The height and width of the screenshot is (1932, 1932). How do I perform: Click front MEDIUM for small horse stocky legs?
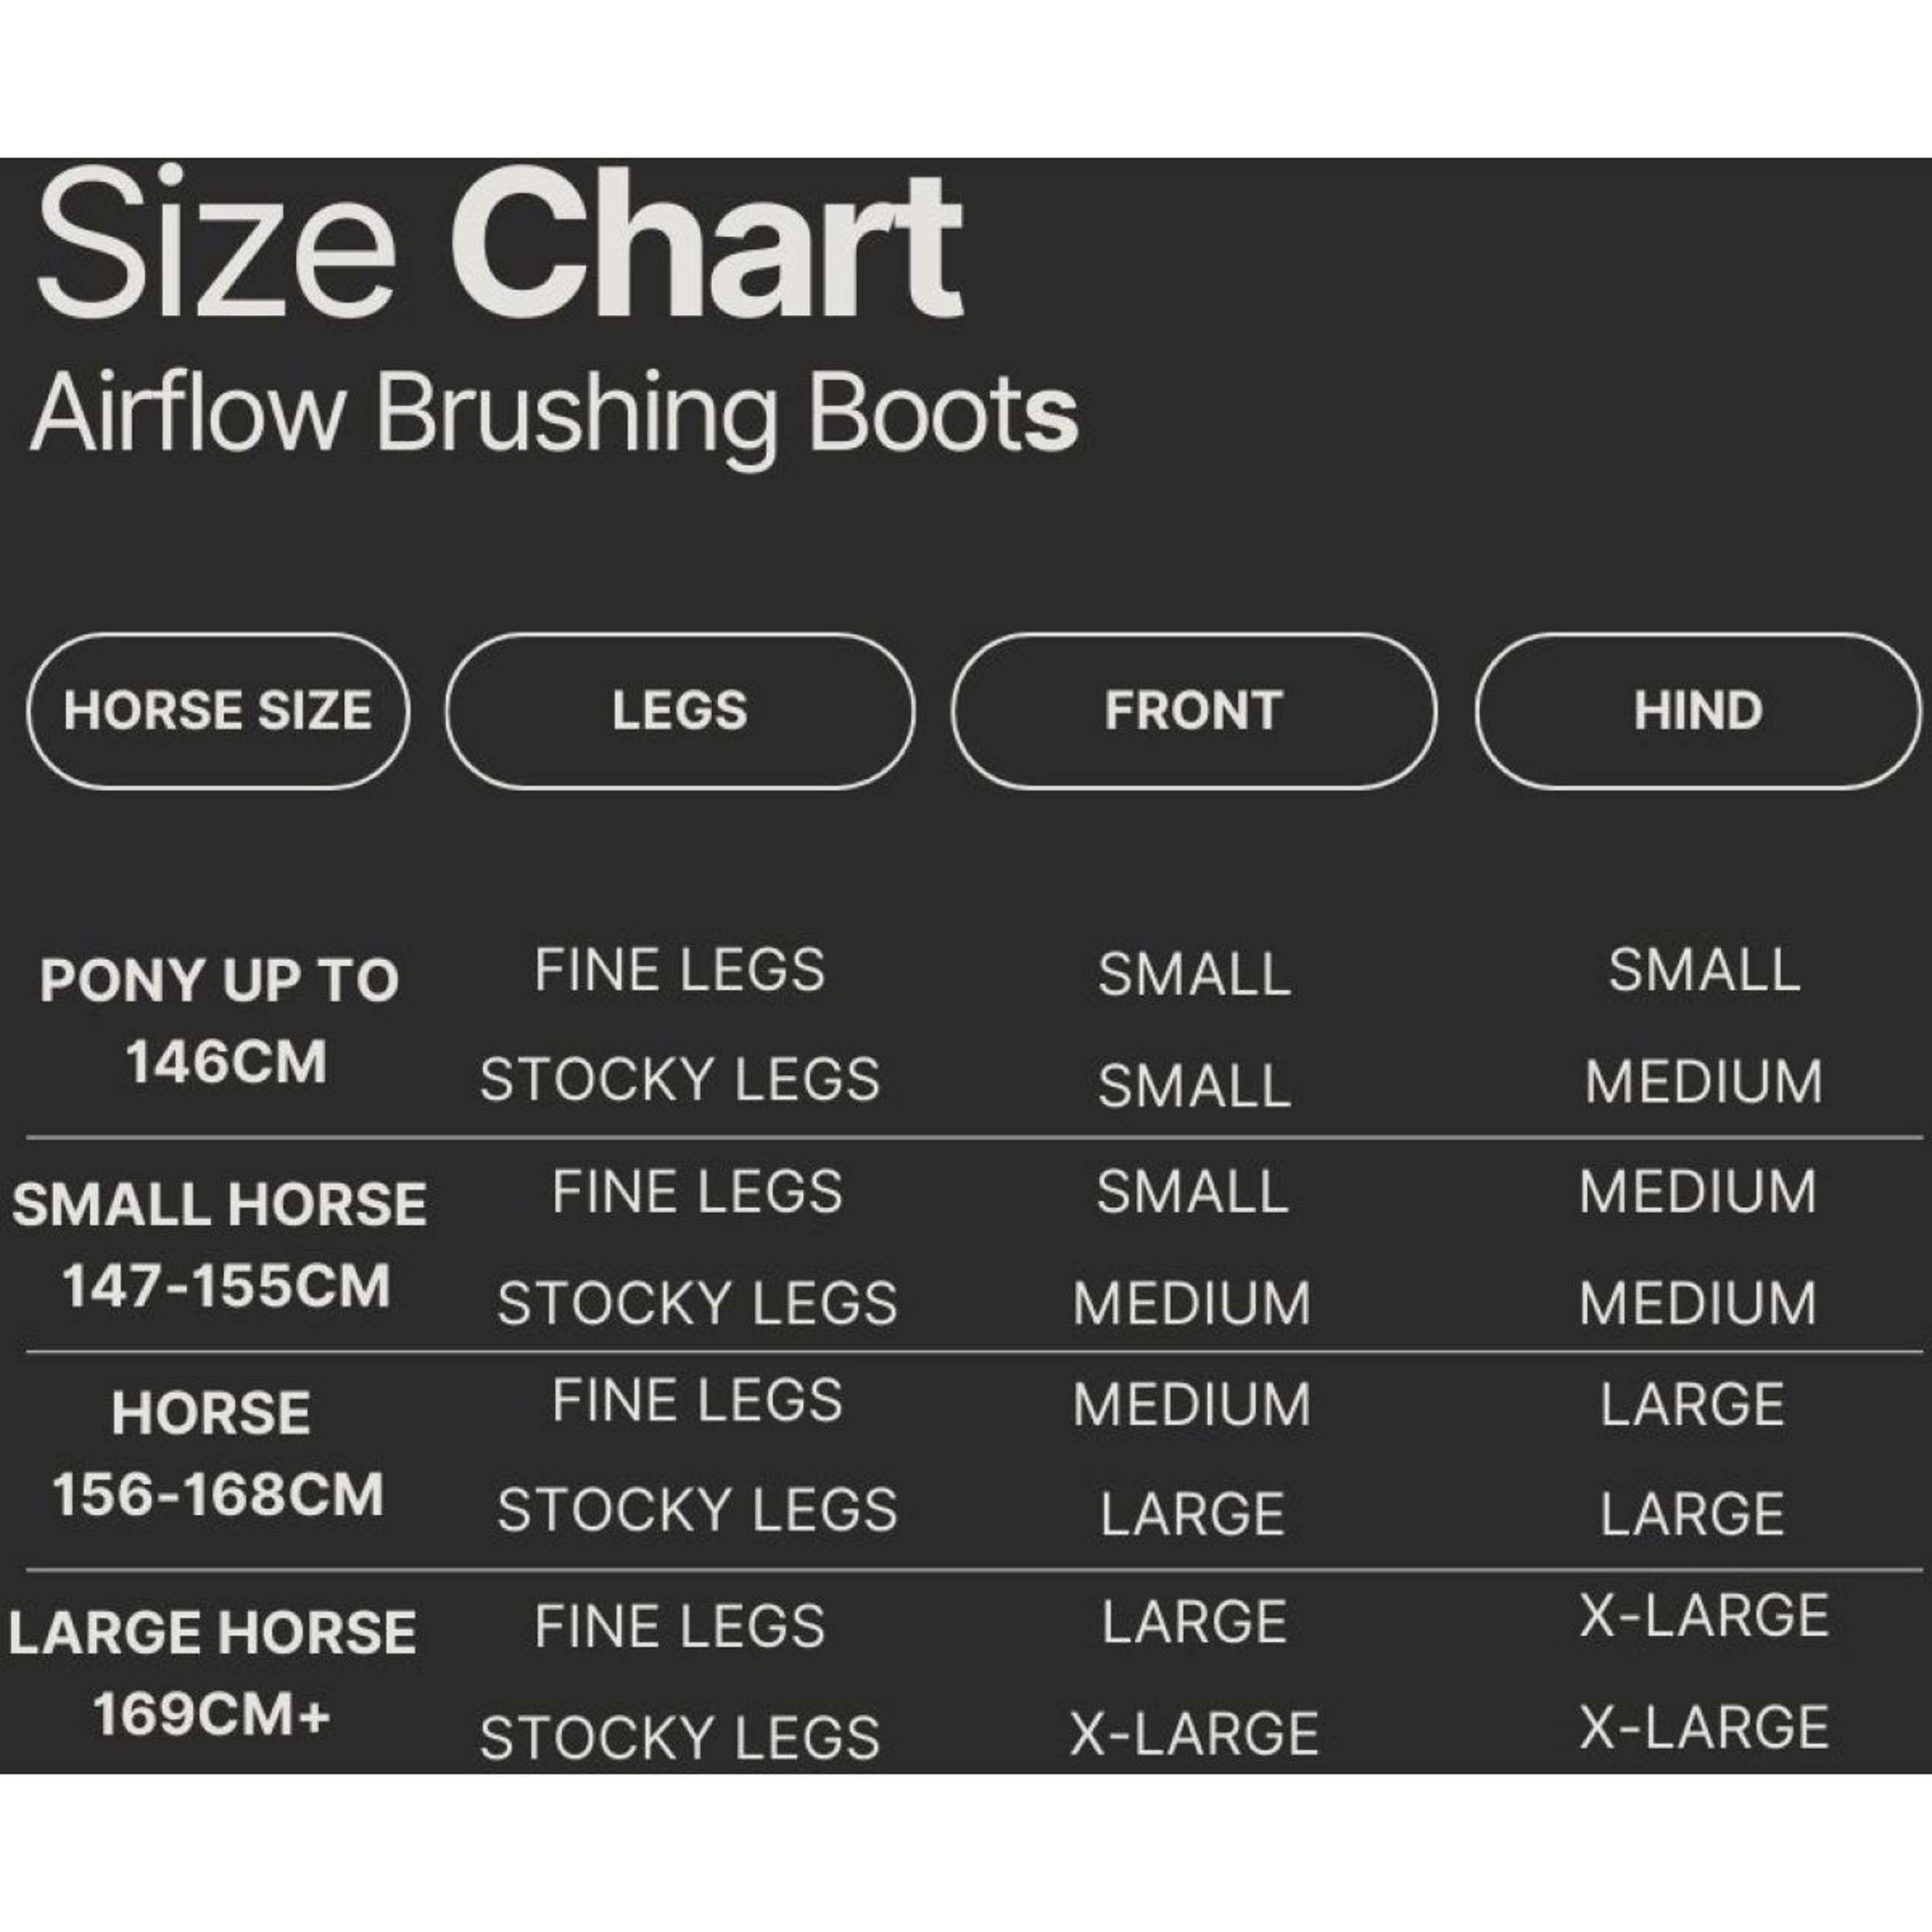(1192, 1303)
